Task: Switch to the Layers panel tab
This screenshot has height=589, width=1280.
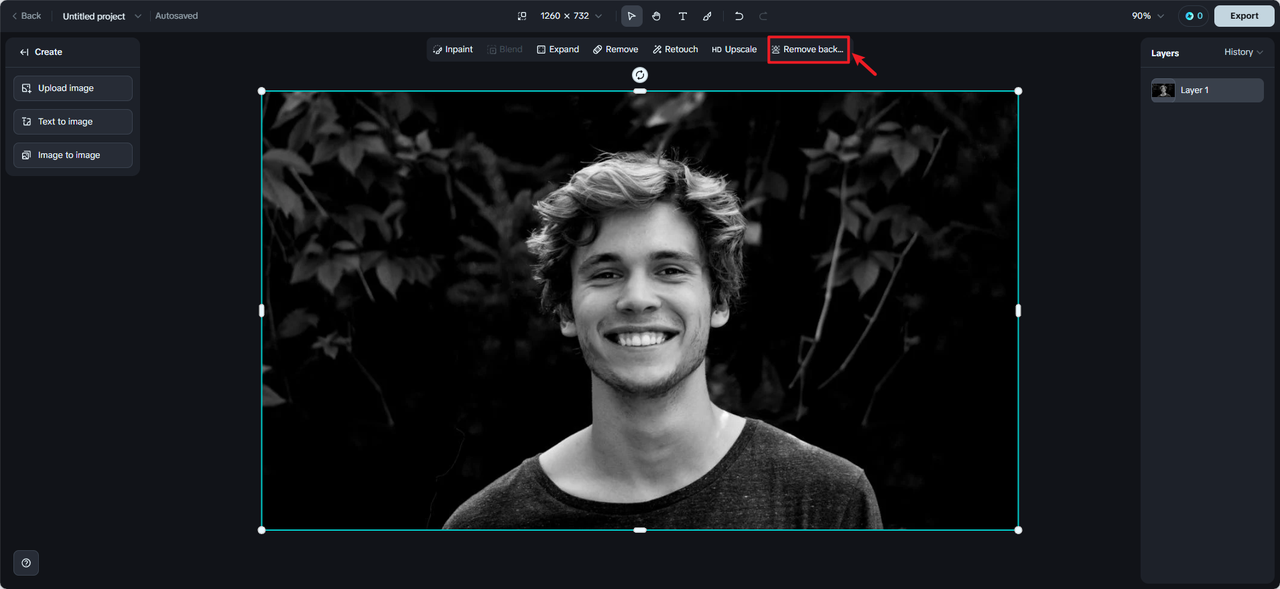Action: 1165,53
